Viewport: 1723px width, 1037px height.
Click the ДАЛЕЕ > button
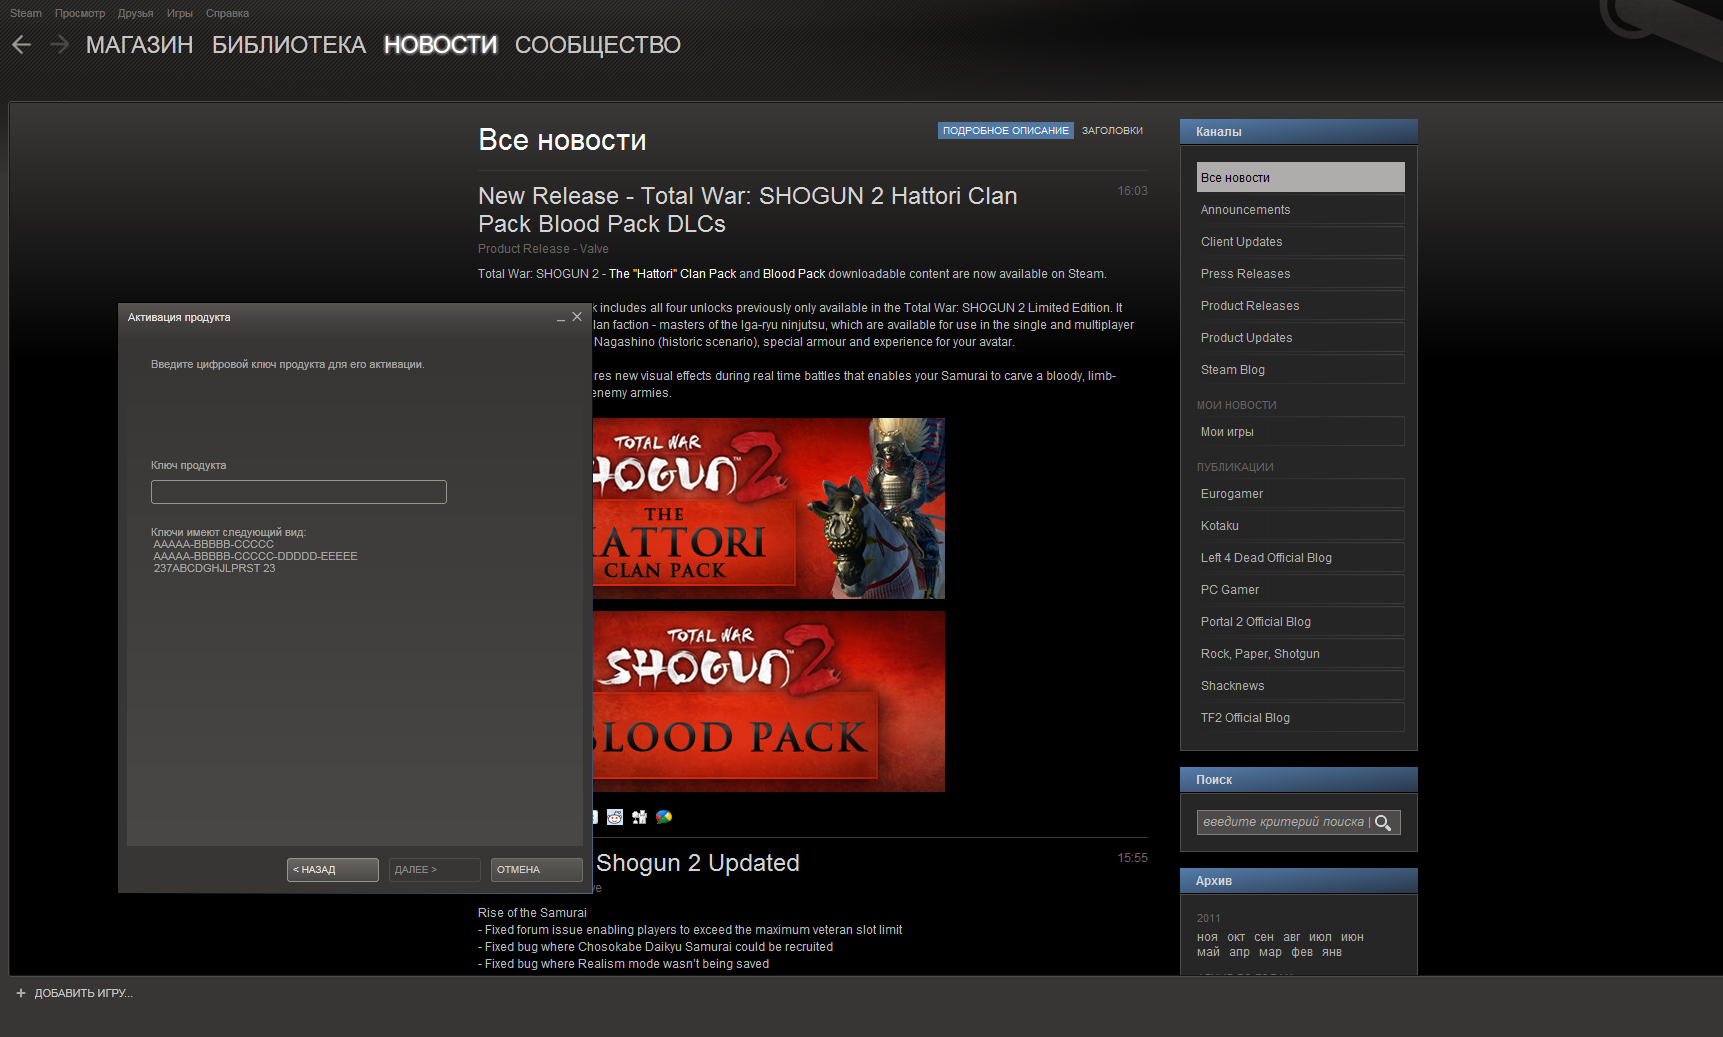pos(435,870)
